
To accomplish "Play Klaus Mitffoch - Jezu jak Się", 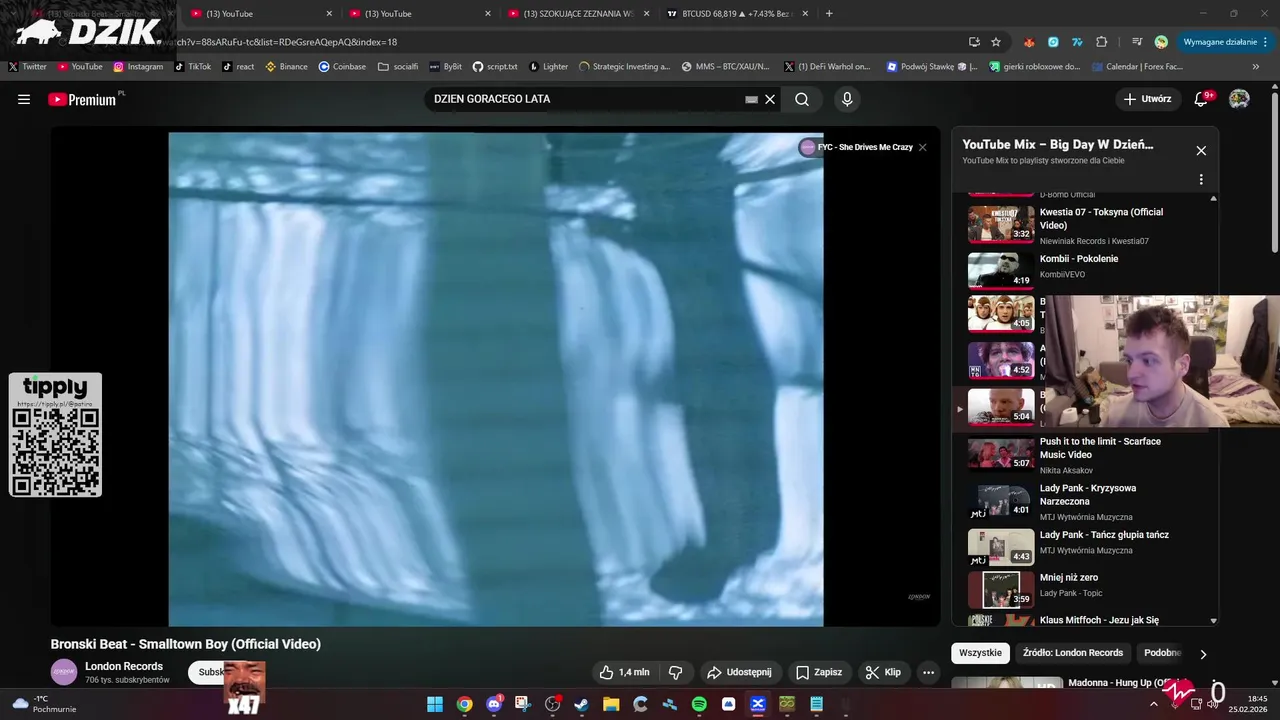I will 1084,620.
